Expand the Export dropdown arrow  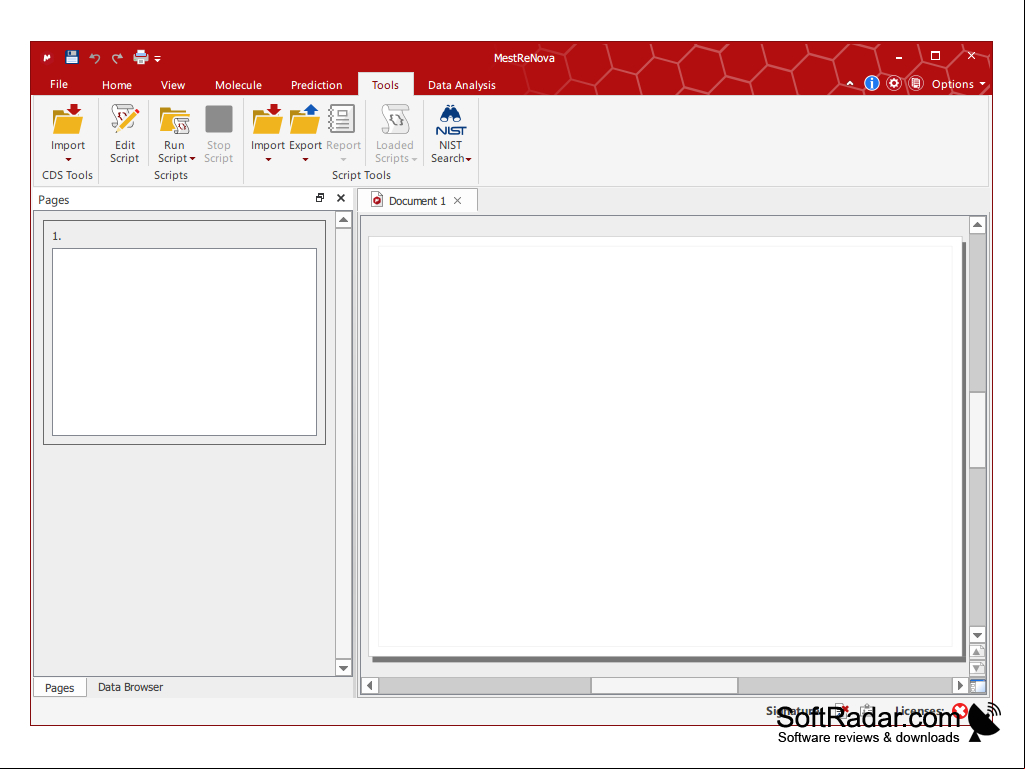(305, 160)
